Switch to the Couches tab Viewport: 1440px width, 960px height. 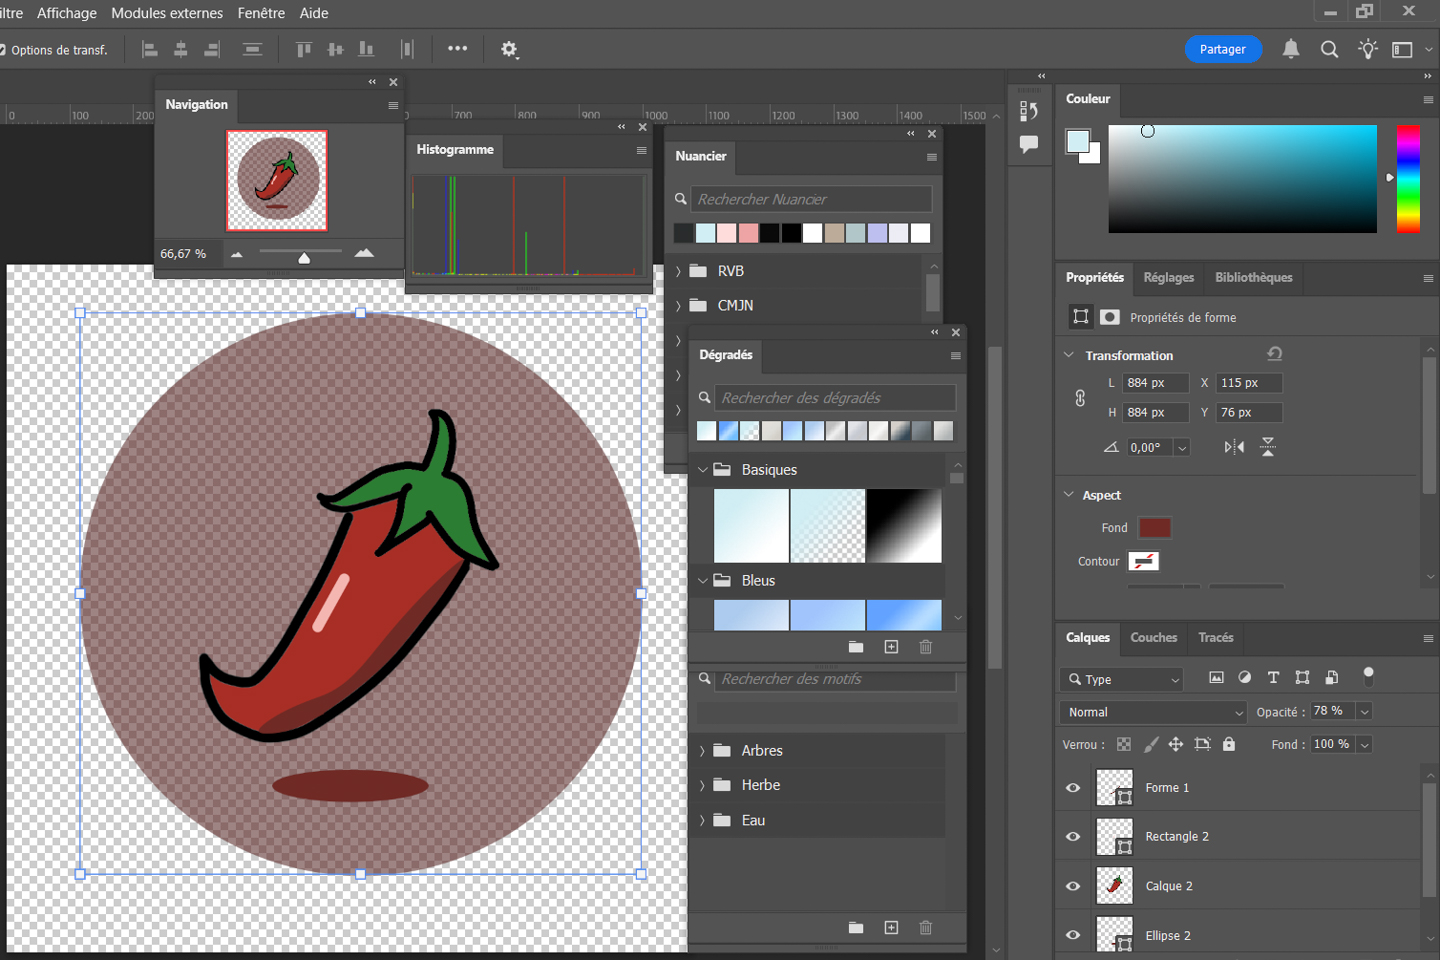pos(1153,638)
